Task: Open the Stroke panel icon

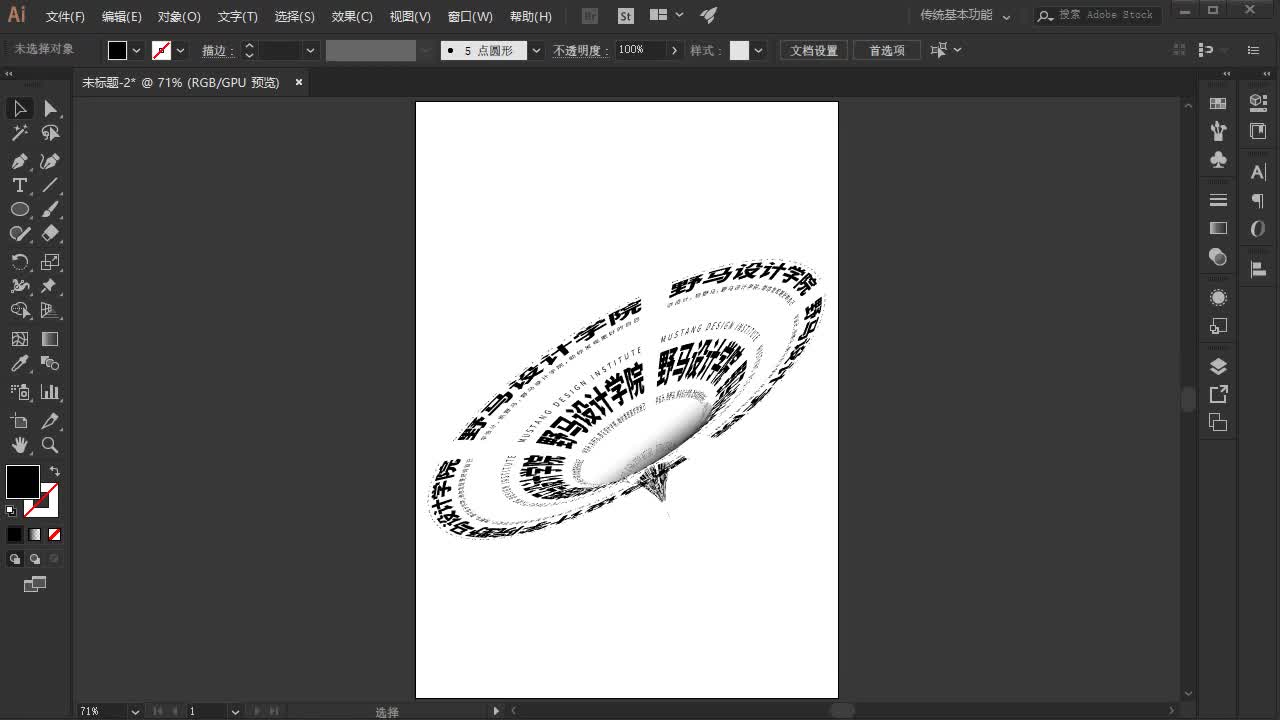Action: click(x=1218, y=200)
